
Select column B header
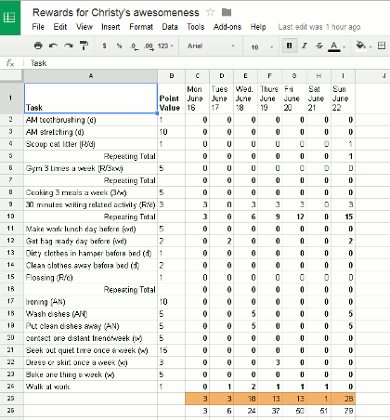(x=172, y=76)
